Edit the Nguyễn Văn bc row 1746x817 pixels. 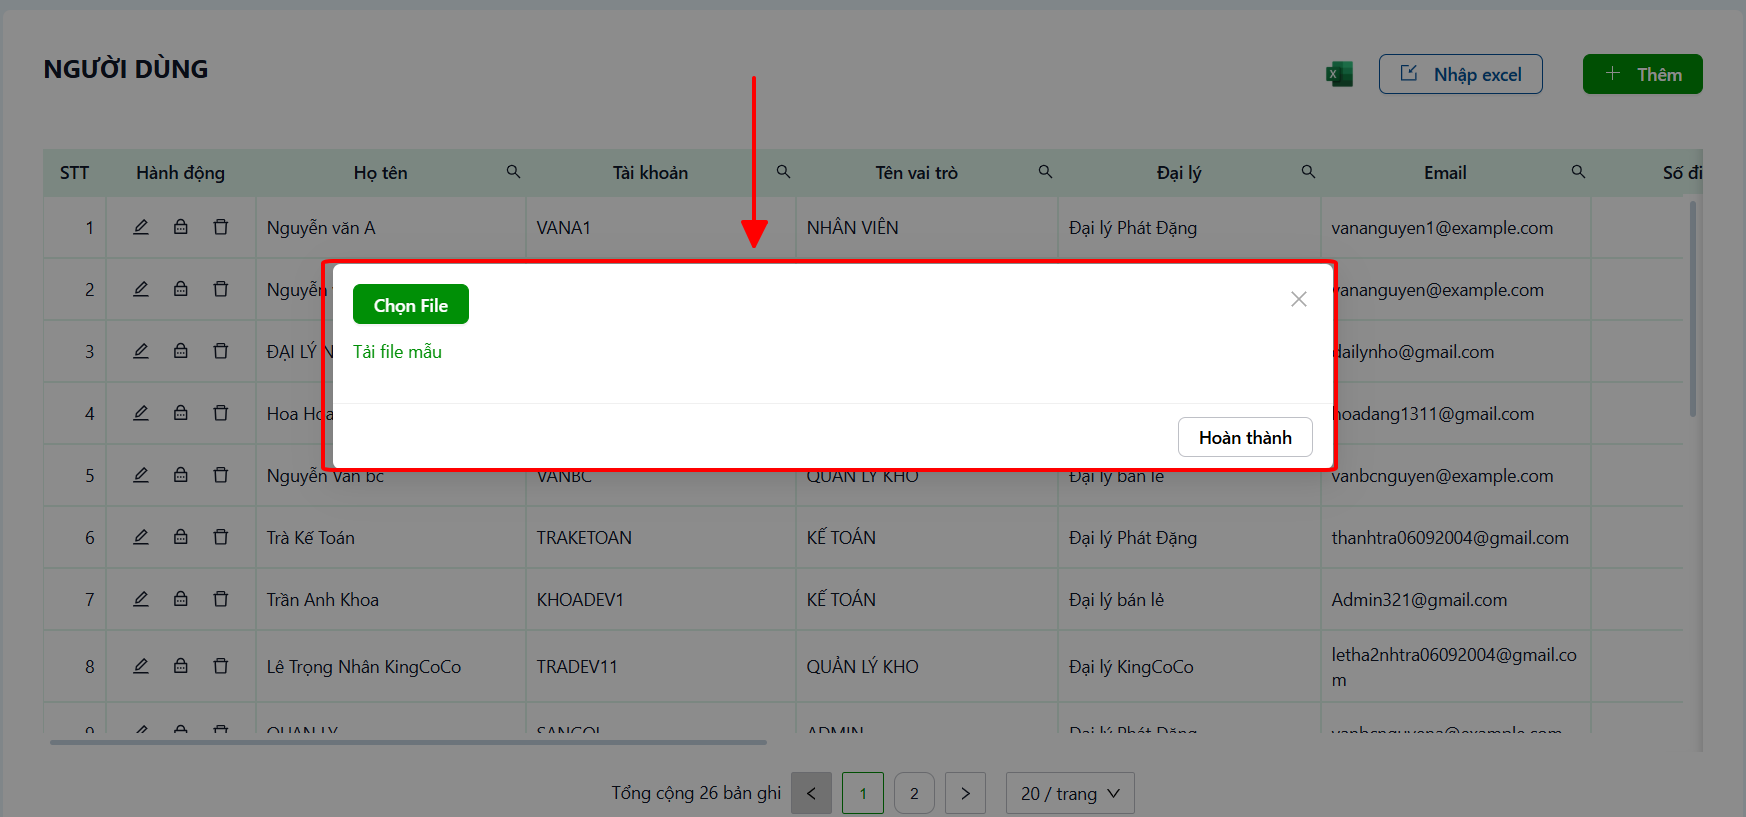point(141,475)
